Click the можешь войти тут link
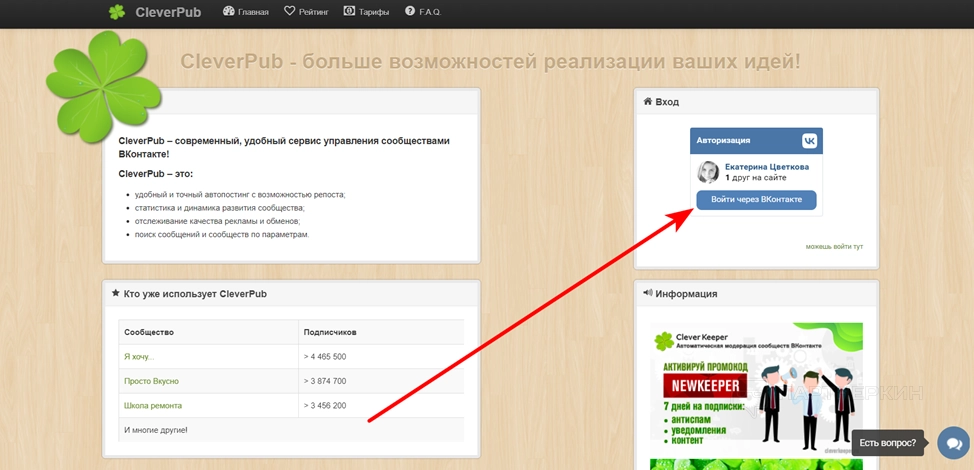974x470 pixels. [x=834, y=246]
